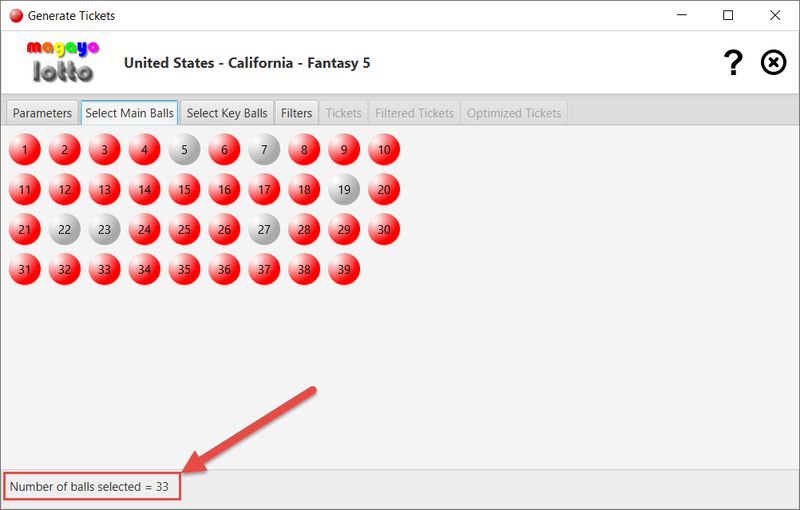Viewport: 800px width, 510px height.
Task: Open the Tickets tab
Action: [x=343, y=113]
